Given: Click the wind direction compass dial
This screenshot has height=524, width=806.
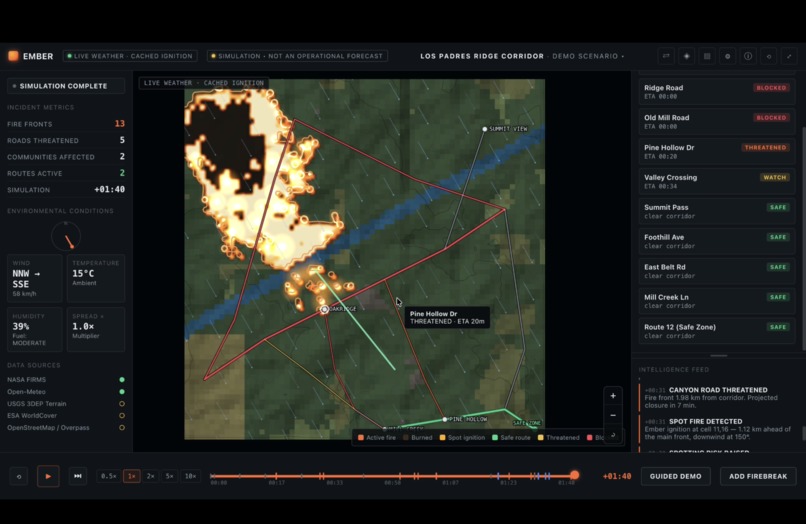Looking at the screenshot, I should click(66, 237).
